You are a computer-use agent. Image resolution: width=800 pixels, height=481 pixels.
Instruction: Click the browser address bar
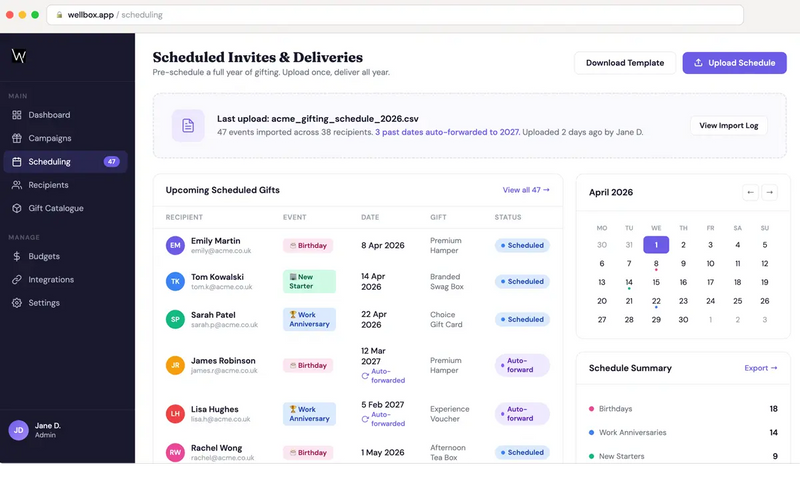pos(395,15)
